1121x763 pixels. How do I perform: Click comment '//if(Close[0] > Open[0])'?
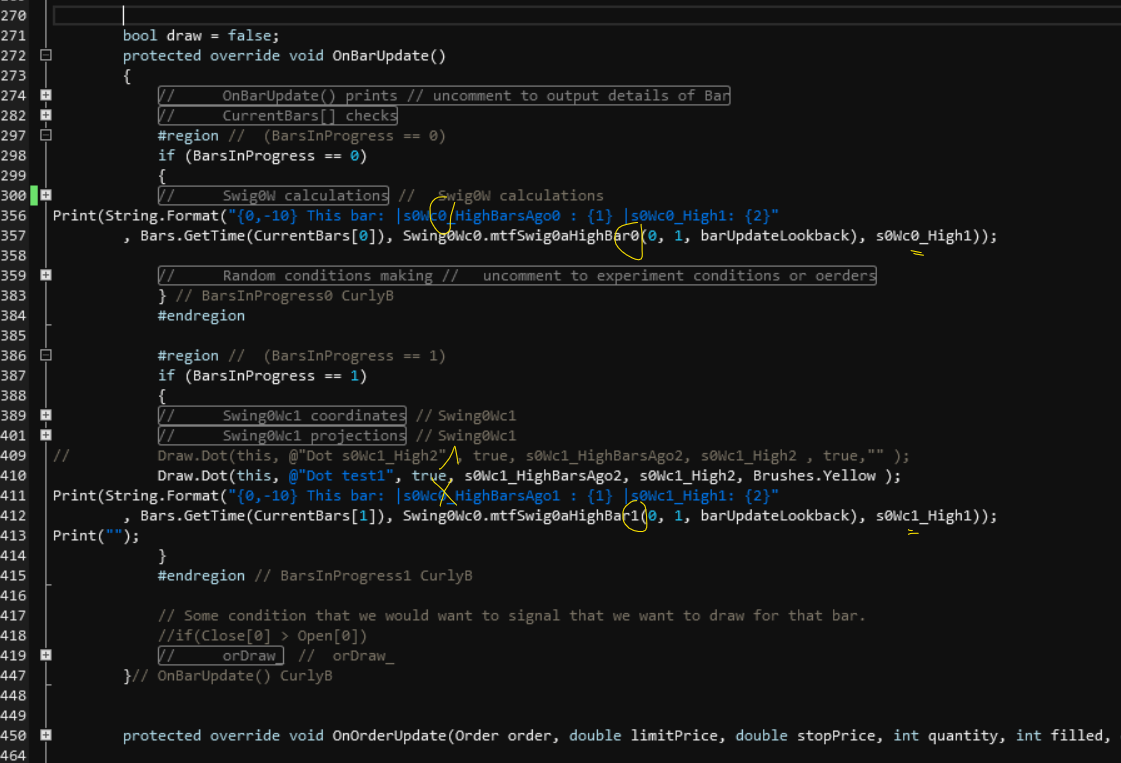point(262,636)
